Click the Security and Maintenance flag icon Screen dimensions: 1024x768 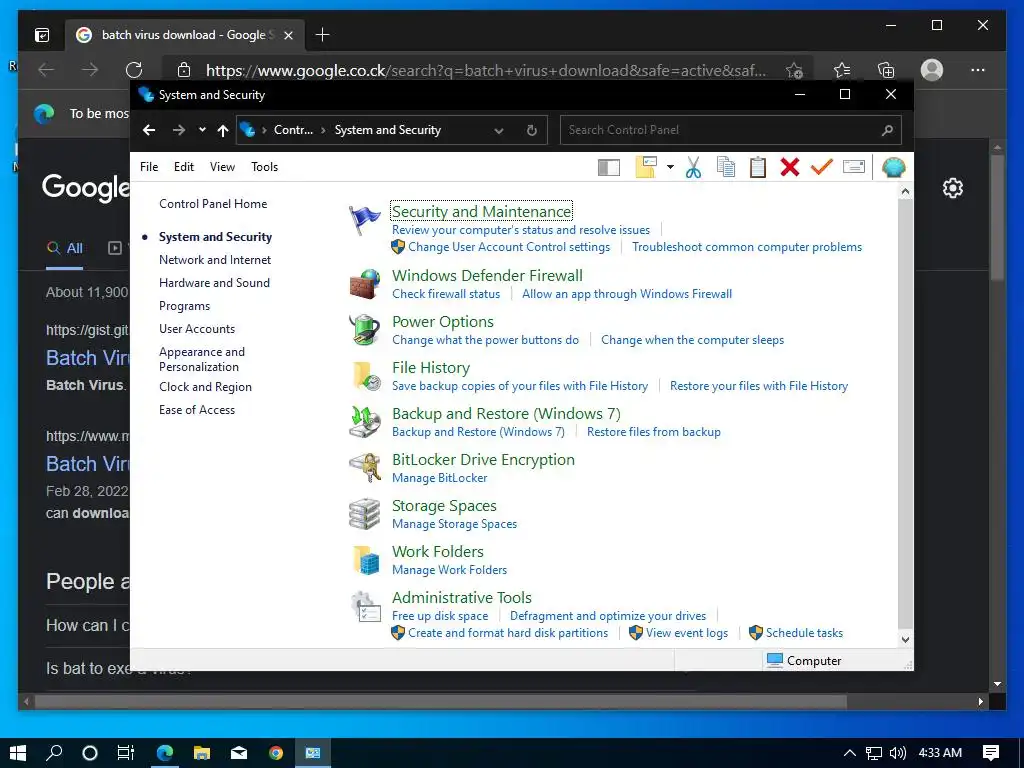click(364, 220)
